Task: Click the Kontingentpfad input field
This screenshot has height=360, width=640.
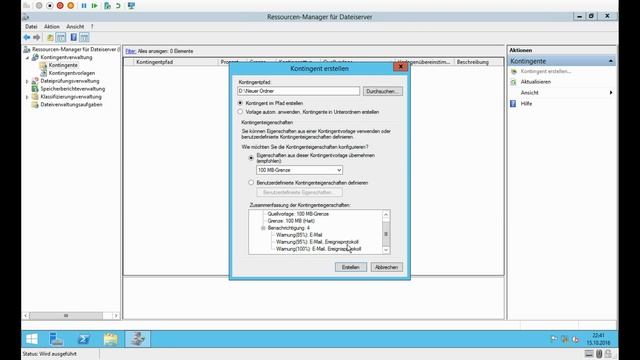Action: (x=298, y=91)
